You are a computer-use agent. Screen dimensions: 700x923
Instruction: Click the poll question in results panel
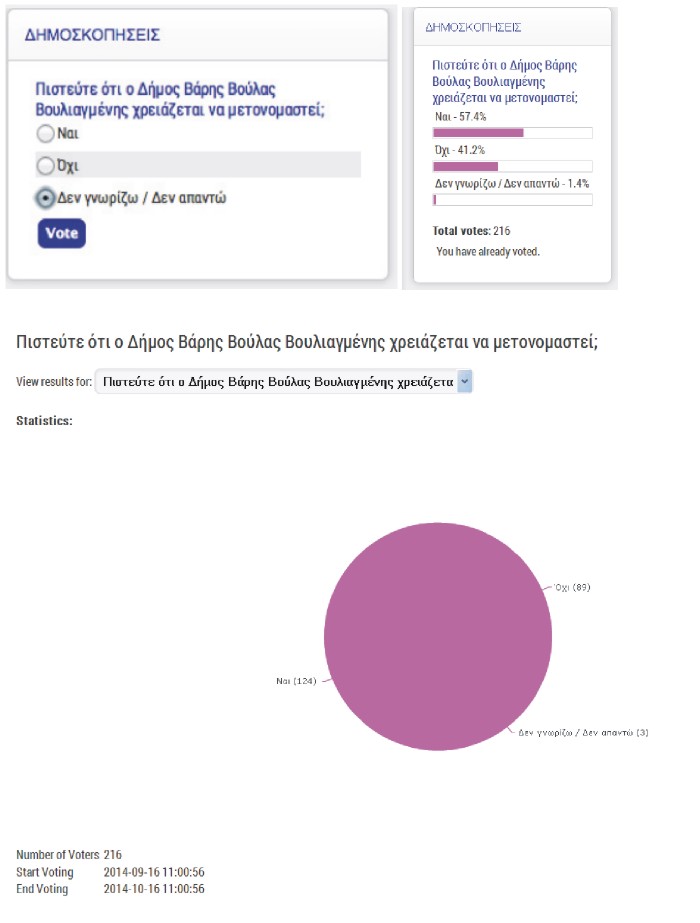click(x=505, y=82)
